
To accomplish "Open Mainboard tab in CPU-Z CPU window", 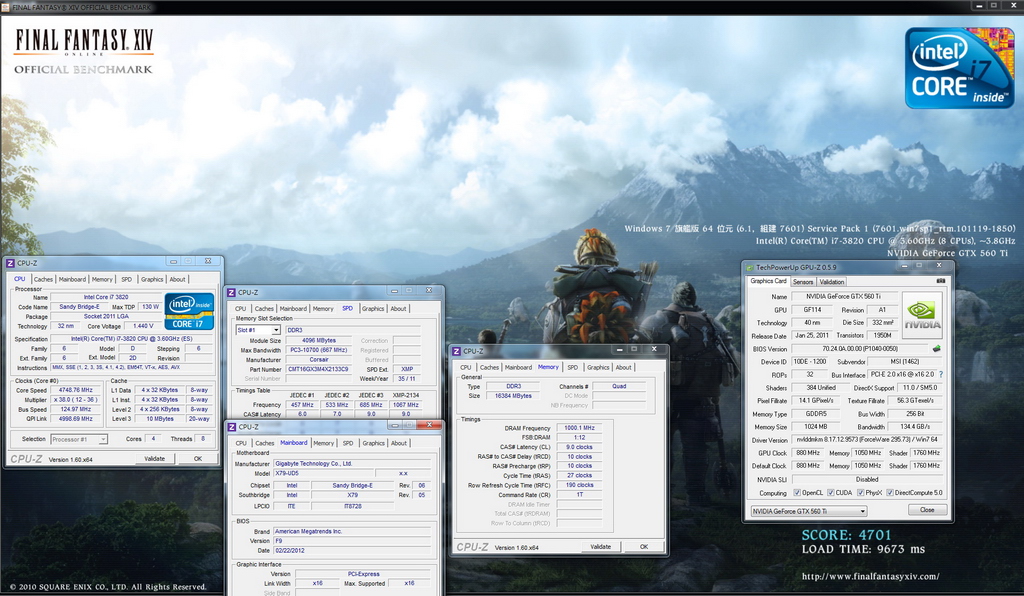I will pos(72,279).
